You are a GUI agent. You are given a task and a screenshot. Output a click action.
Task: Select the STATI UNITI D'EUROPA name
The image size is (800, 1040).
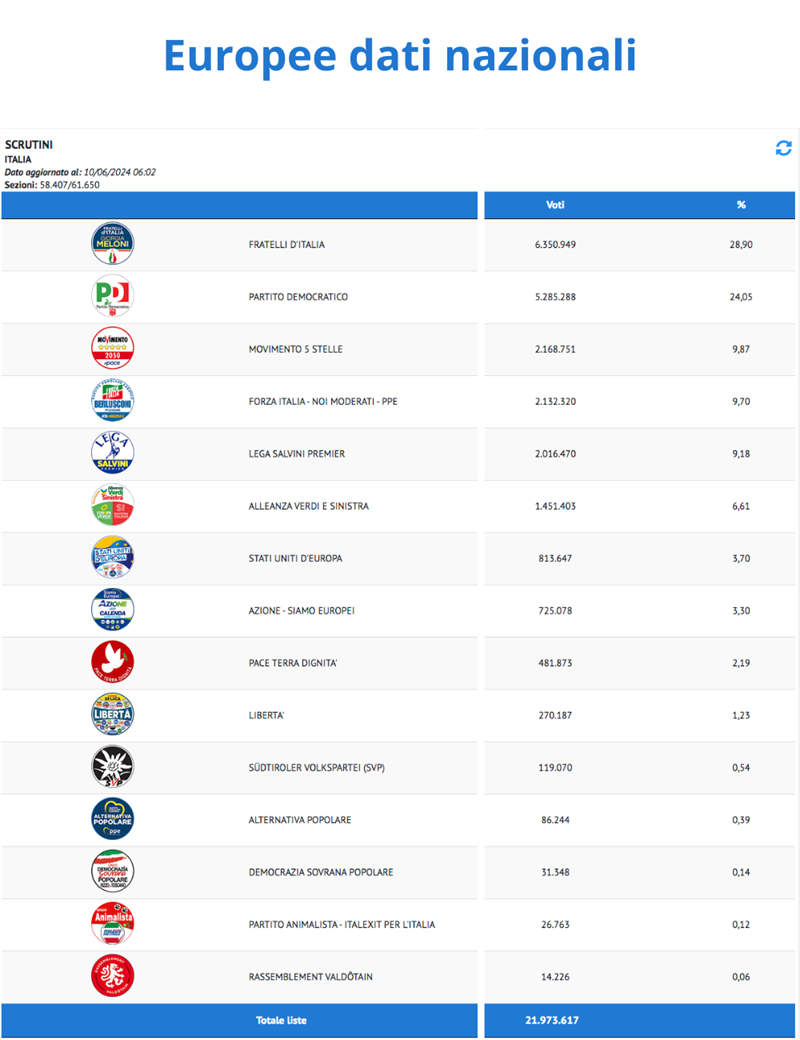[x=295, y=559]
